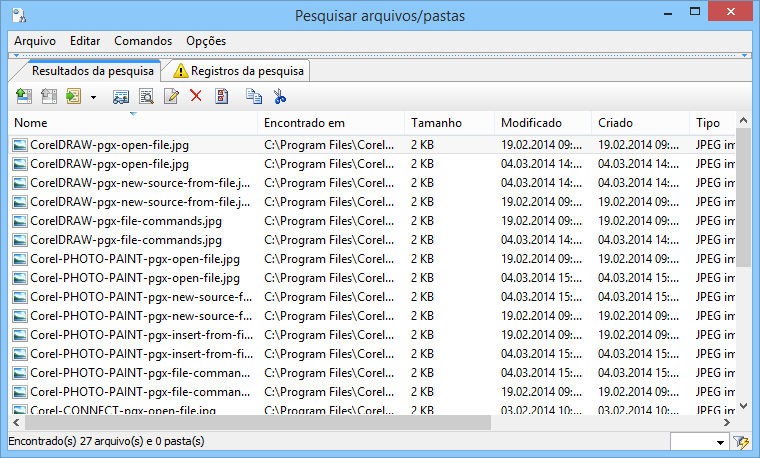Open the Opções menu
Image resolution: width=760 pixels, height=458 pixels.
click(206, 41)
